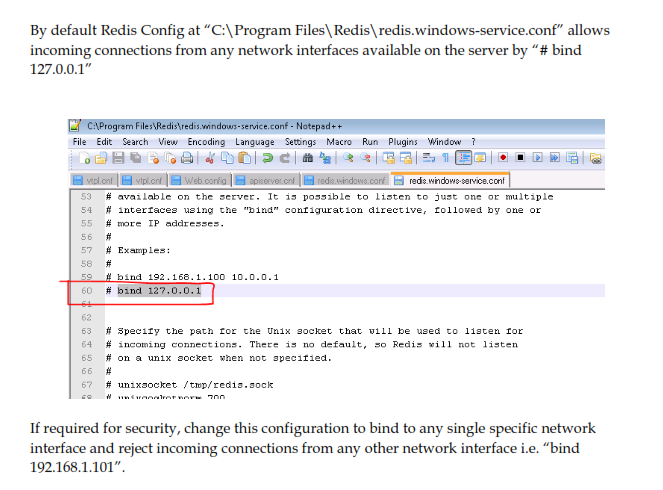Click the Zoom Out magnifier icon
Image resolution: width=663 pixels, height=490 pixels.
365,158
